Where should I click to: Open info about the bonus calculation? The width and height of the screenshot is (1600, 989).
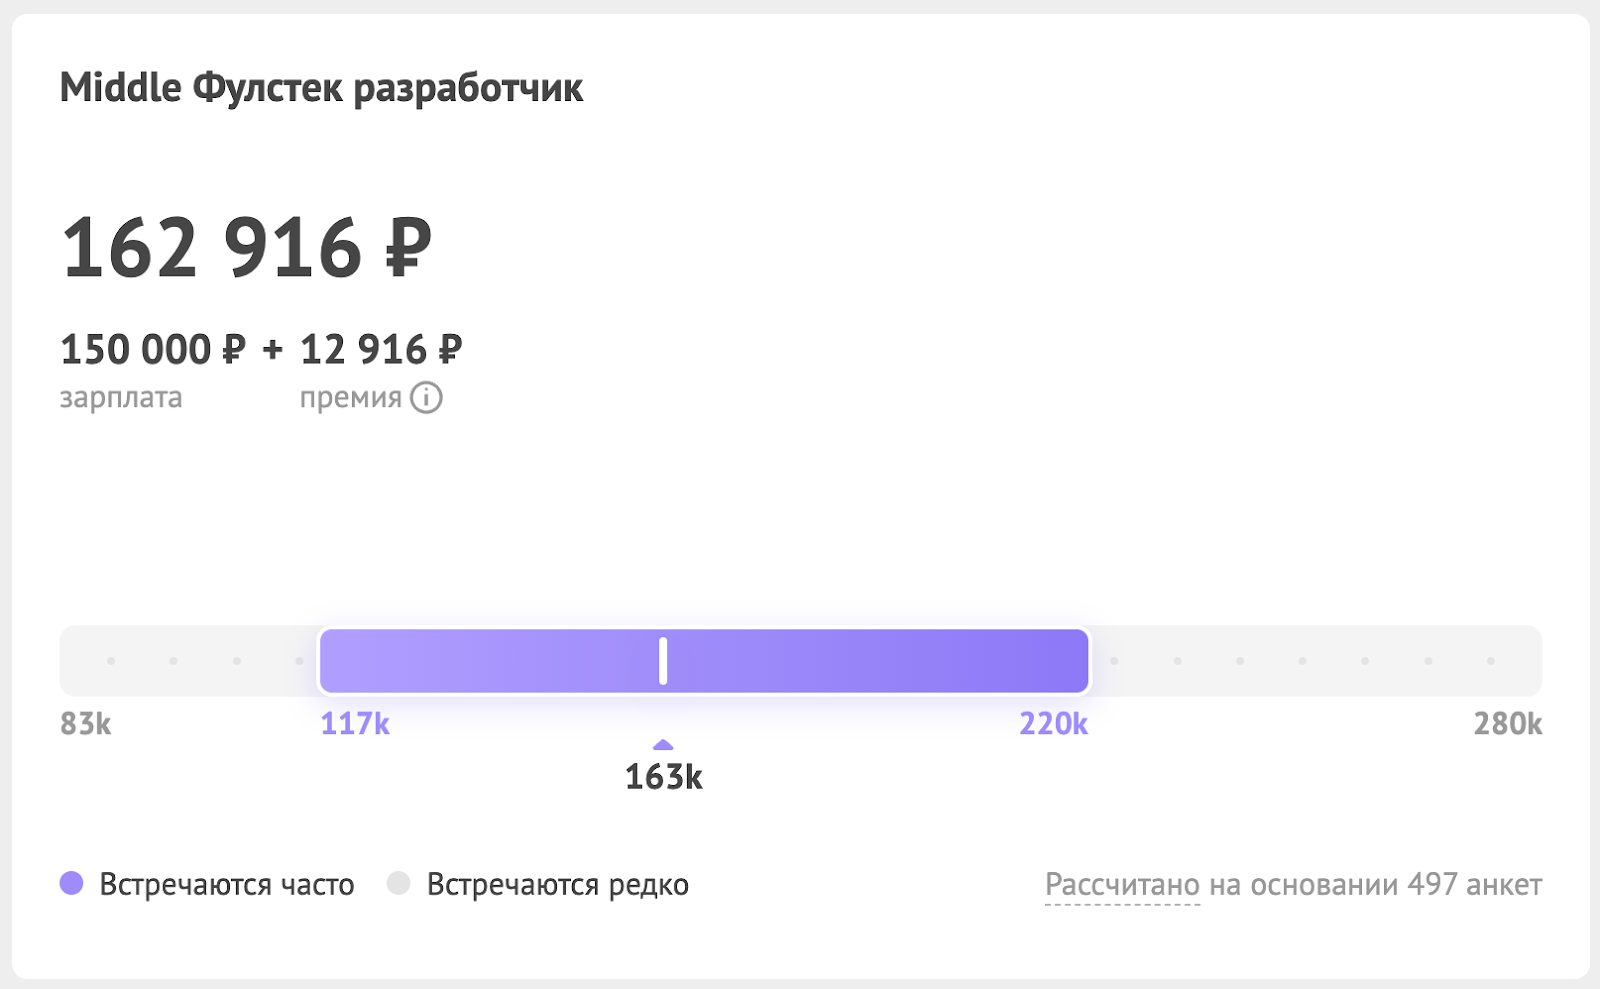pos(428,397)
